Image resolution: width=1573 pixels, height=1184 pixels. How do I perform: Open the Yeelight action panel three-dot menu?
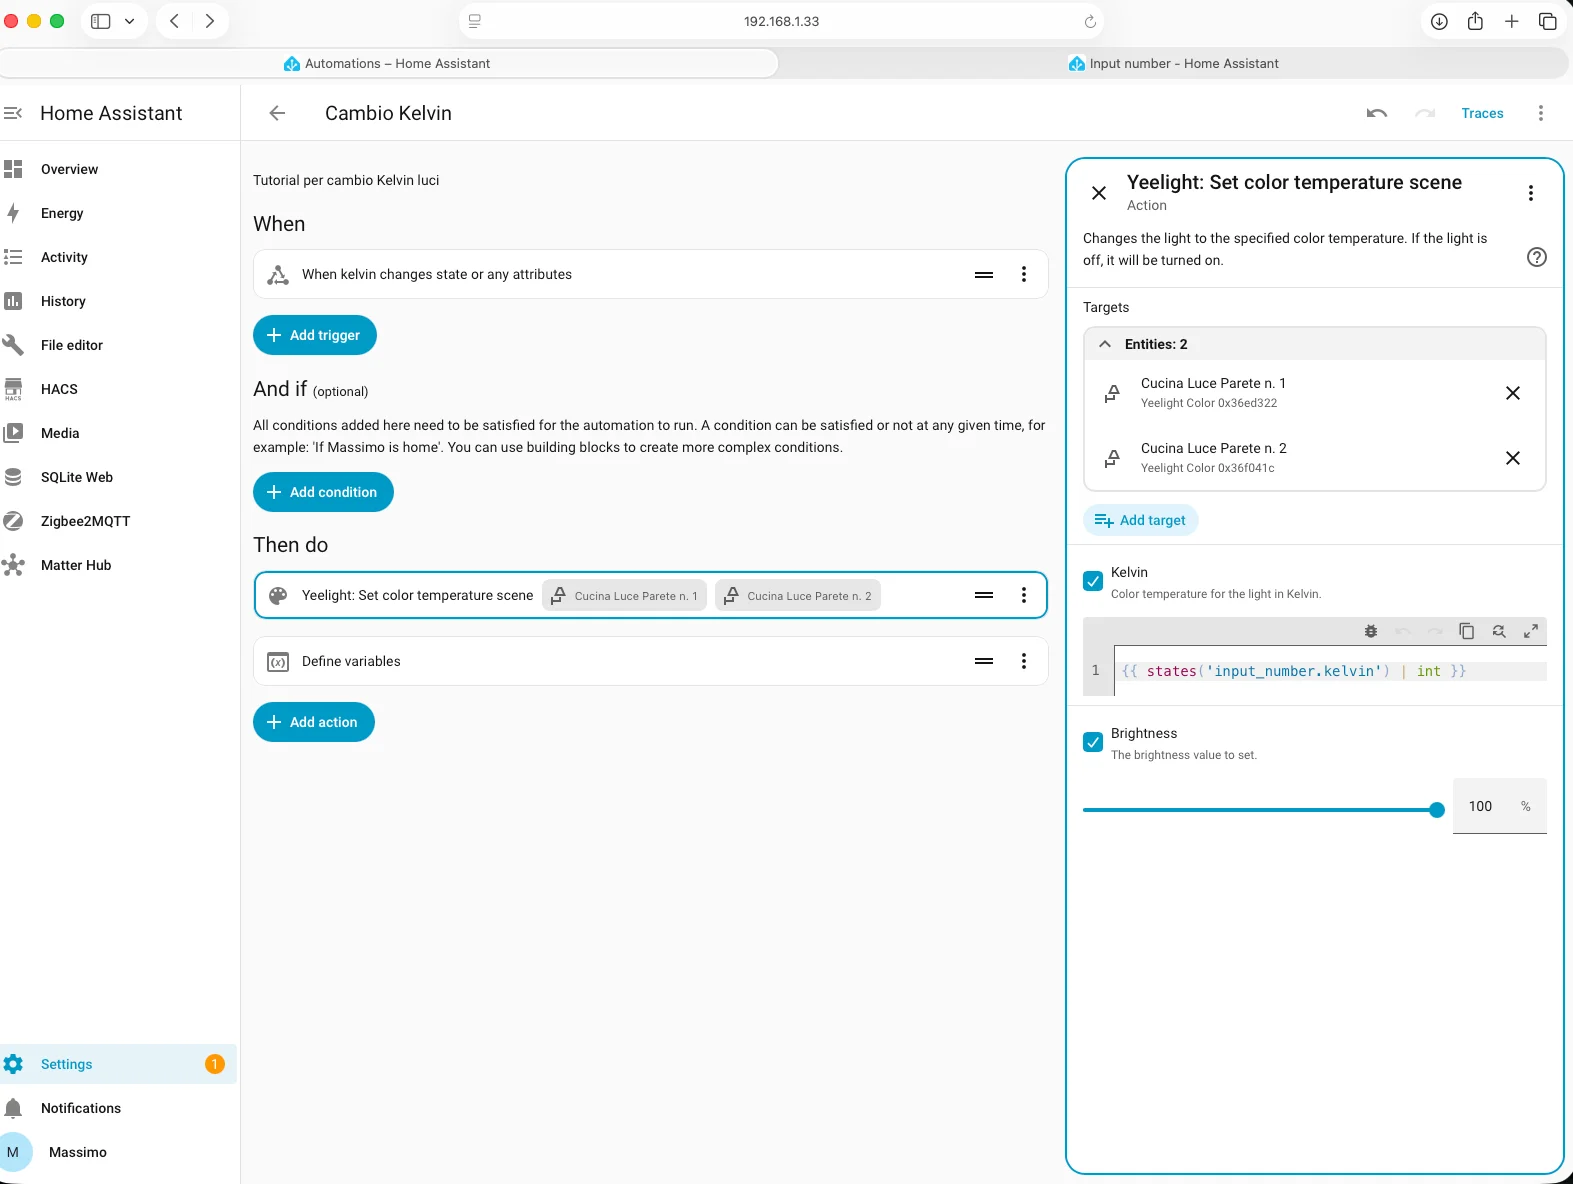(x=1531, y=193)
